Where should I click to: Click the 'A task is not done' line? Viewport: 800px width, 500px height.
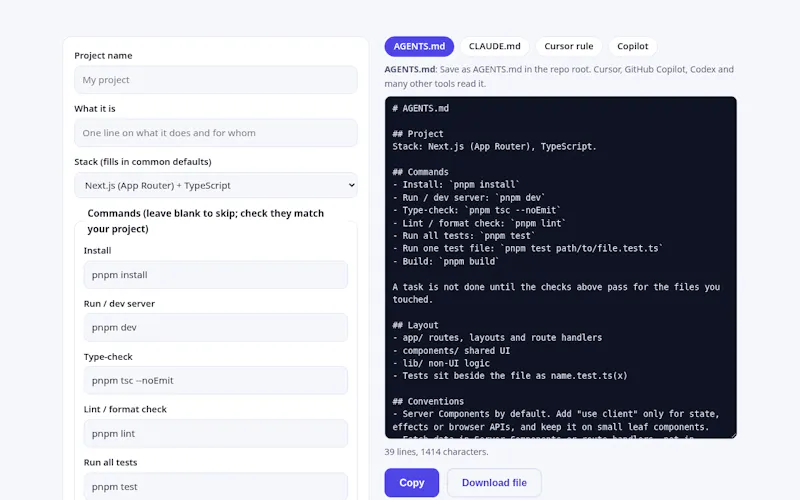(556, 293)
